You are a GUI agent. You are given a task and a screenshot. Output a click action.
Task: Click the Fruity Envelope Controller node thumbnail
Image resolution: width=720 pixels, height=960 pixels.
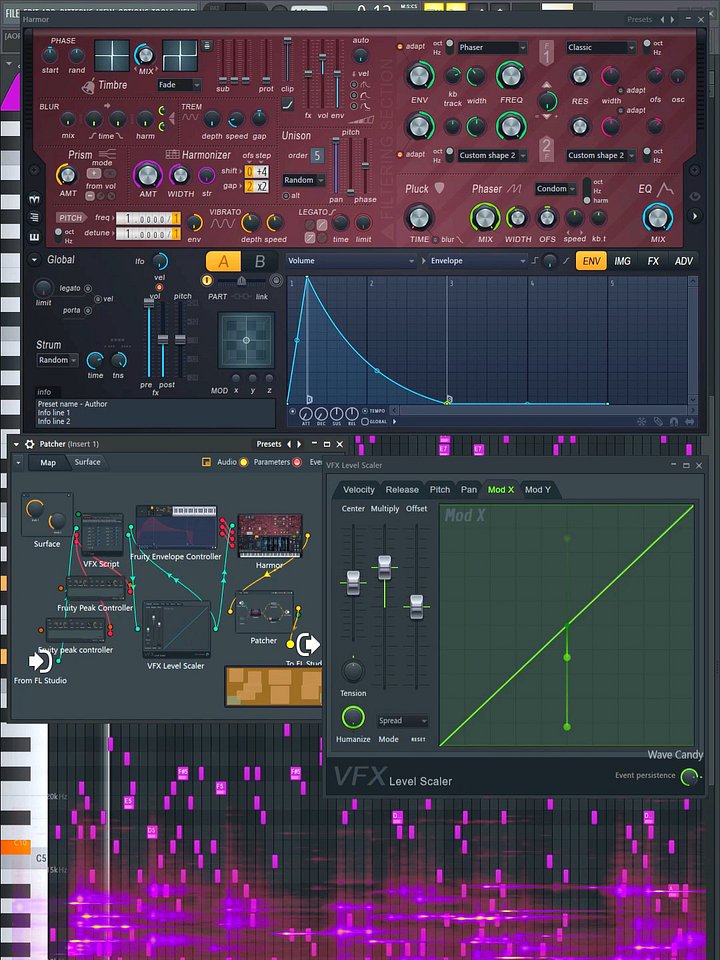[x=177, y=527]
